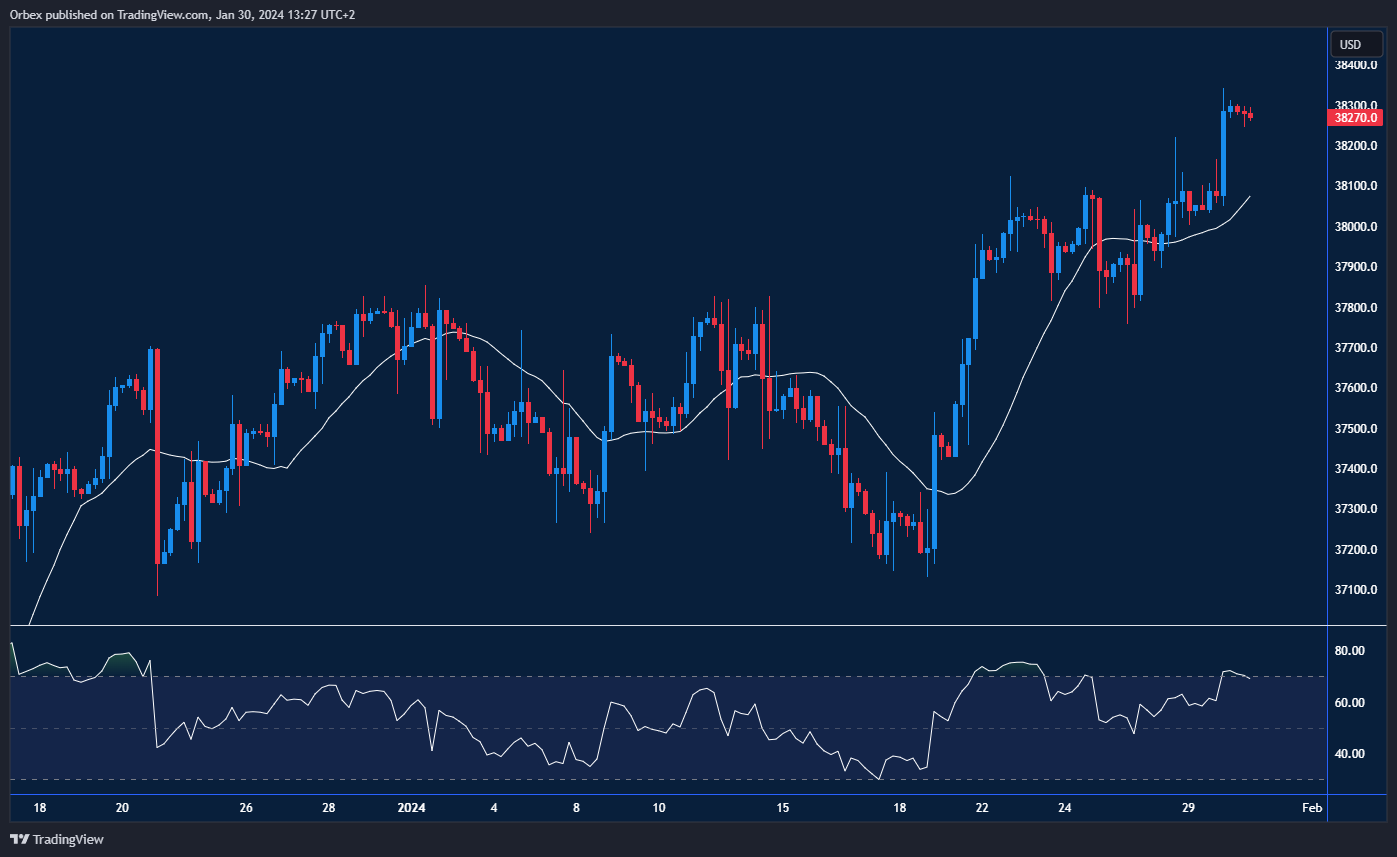Screen dimensions: 1397x857
Task: Click the 38400.0 price axis label
Action: point(1356,65)
